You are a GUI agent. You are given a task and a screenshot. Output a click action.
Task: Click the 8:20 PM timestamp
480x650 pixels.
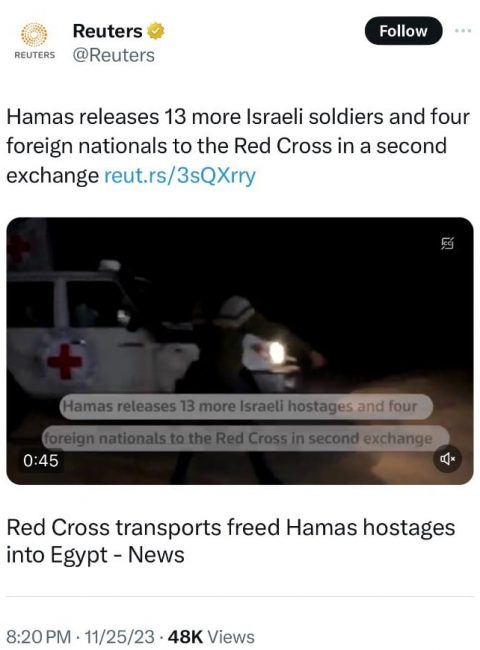tap(36, 637)
